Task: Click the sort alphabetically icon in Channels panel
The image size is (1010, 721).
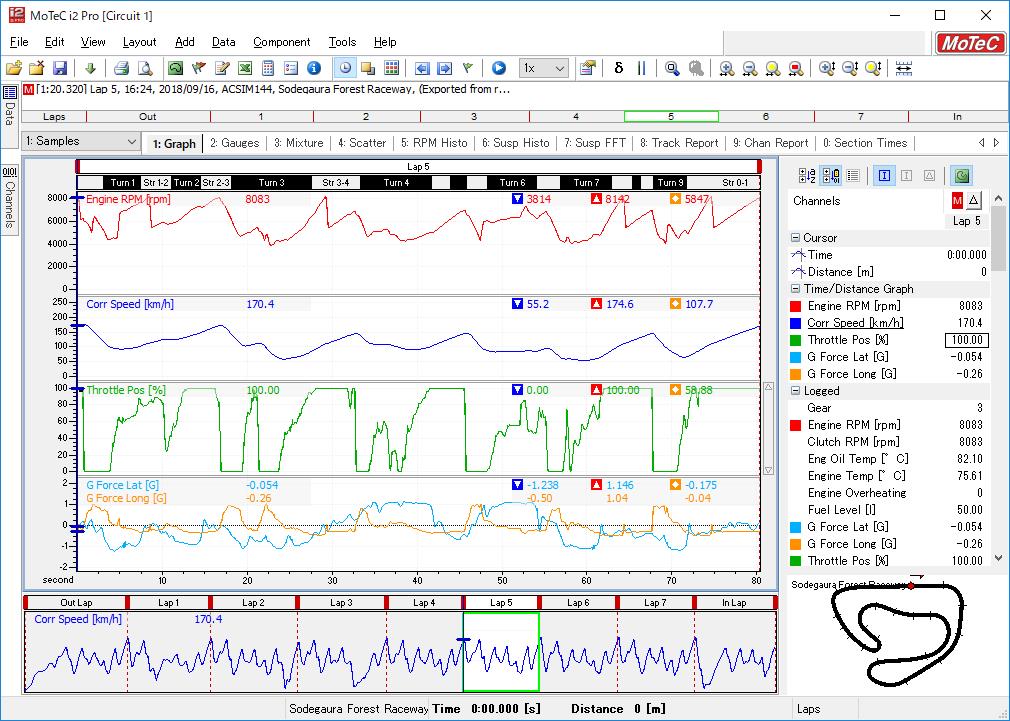Action: tap(807, 175)
